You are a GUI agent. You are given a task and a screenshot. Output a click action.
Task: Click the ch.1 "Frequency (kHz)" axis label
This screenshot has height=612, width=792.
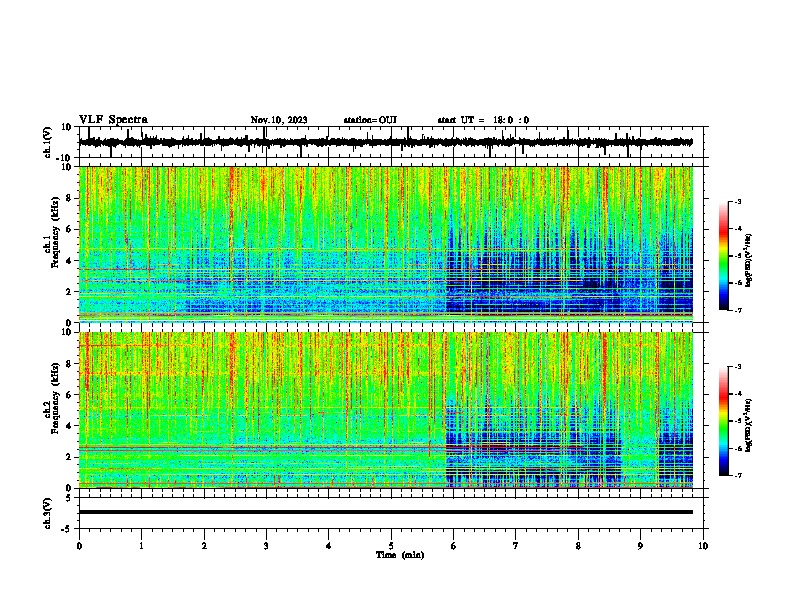click(x=55, y=233)
